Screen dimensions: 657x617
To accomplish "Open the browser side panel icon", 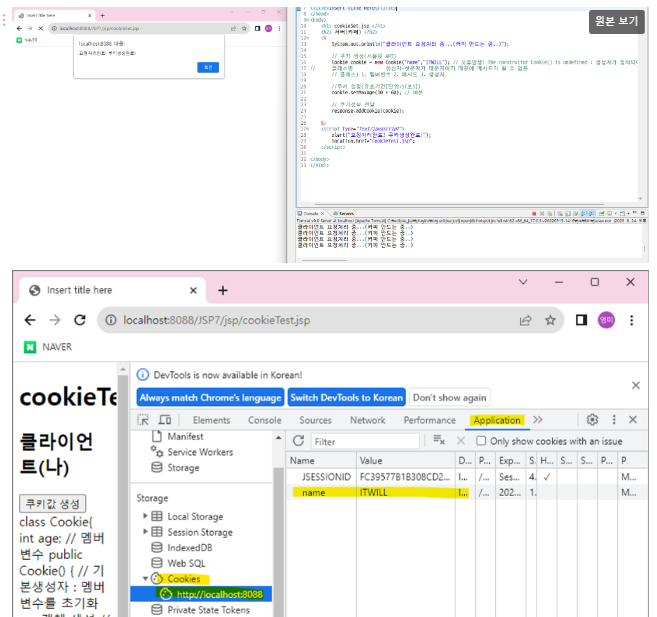I will (x=581, y=320).
